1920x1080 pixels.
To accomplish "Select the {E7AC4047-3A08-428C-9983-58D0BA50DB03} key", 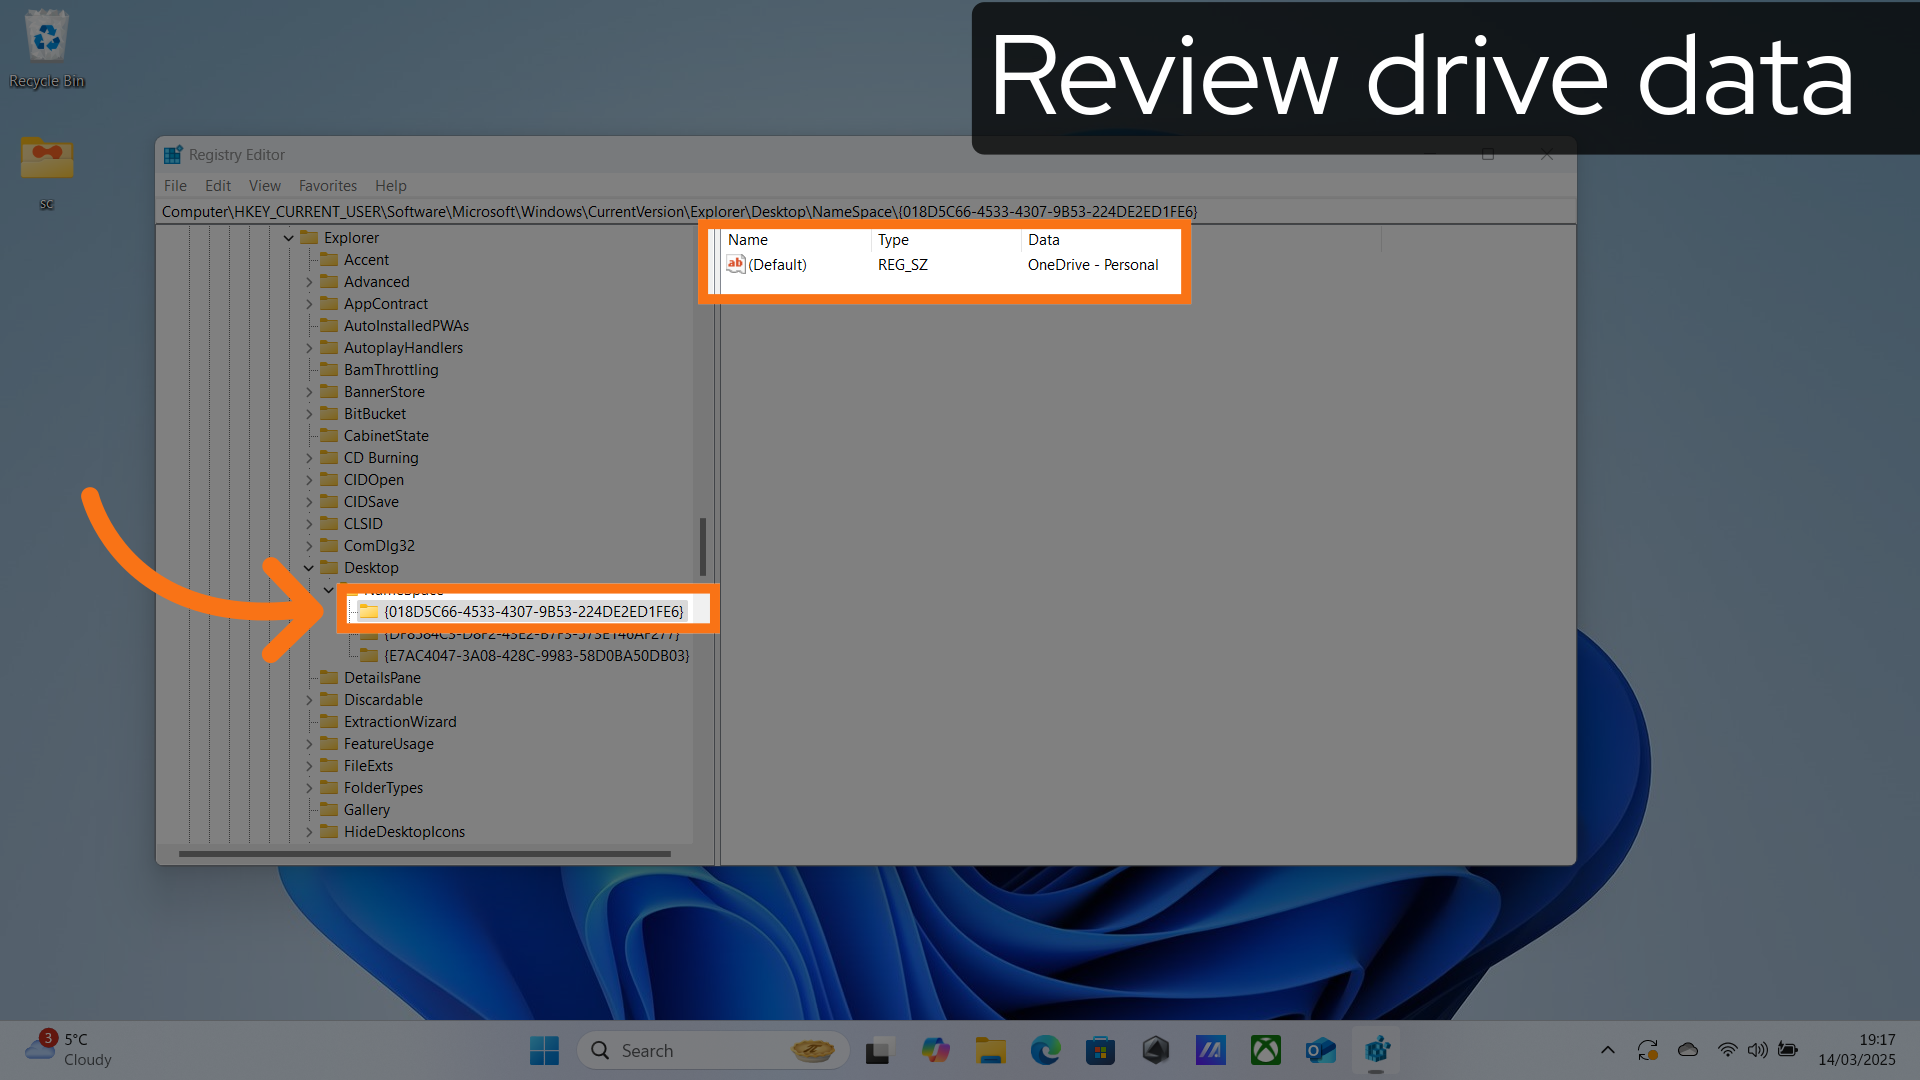I will pyautogui.click(x=536, y=656).
